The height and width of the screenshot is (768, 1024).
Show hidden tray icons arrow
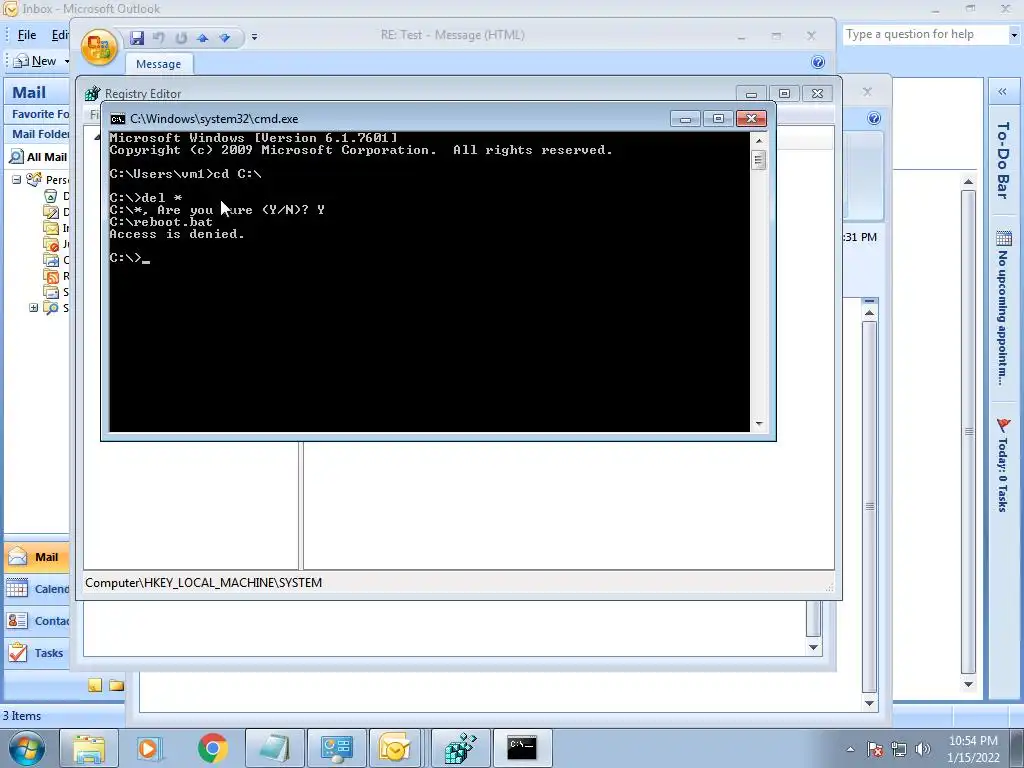(850, 749)
